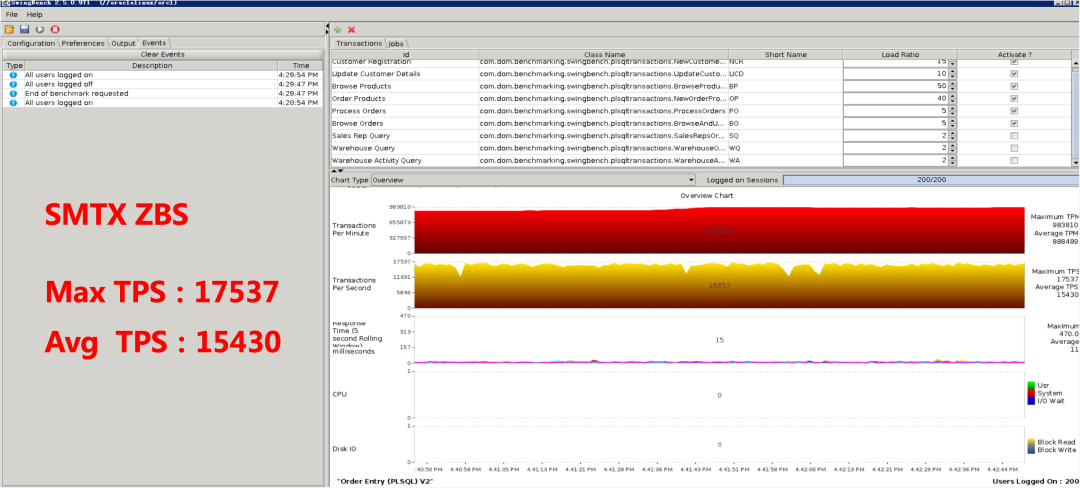Screen dimensions: 1080x488
Task: Click the Clear Events button
Action: tap(163, 54)
